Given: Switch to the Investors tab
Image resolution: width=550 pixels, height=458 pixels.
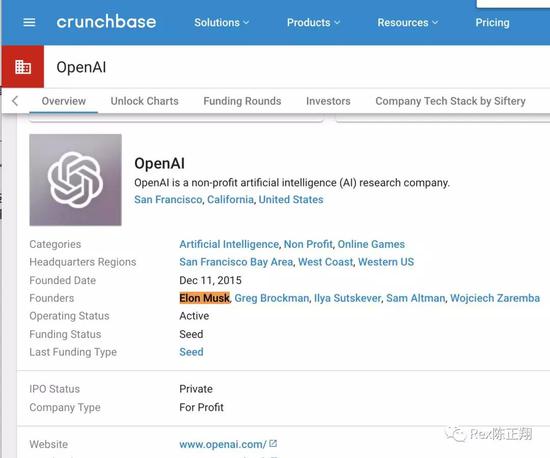Looking at the screenshot, I should click(x=328, y=101).
